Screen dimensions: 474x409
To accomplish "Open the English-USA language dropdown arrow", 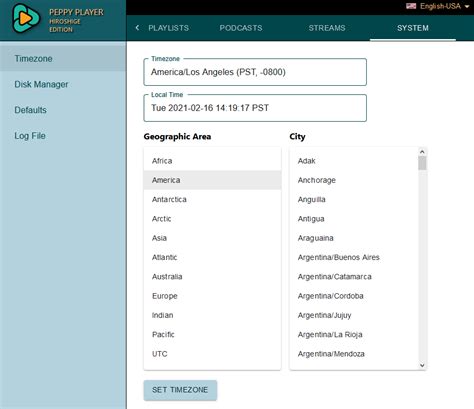I will click(467, 6).
